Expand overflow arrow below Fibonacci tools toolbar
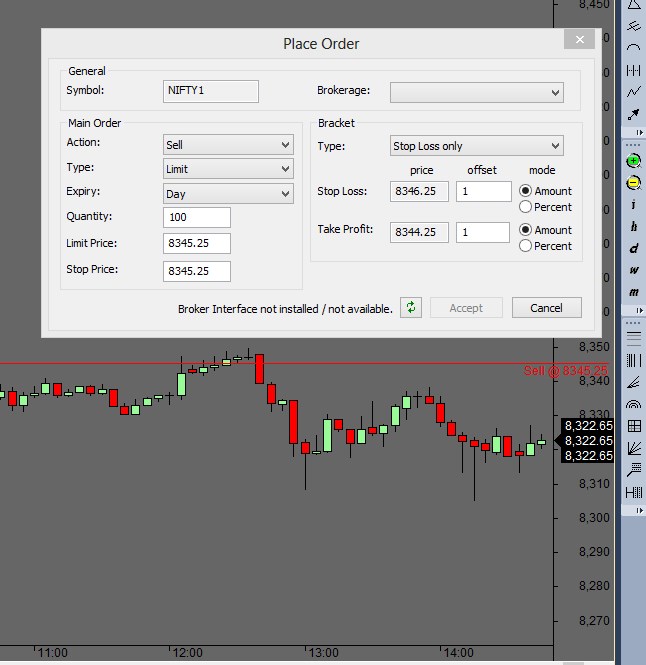 pyautogui.click(x=639, y=511)
